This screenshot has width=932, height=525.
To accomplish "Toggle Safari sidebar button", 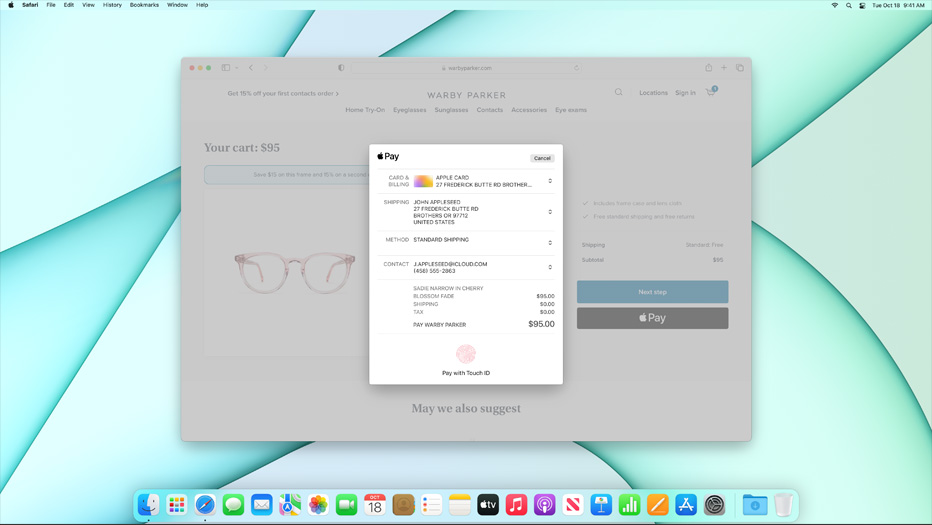I will click(x=226, y=68).
